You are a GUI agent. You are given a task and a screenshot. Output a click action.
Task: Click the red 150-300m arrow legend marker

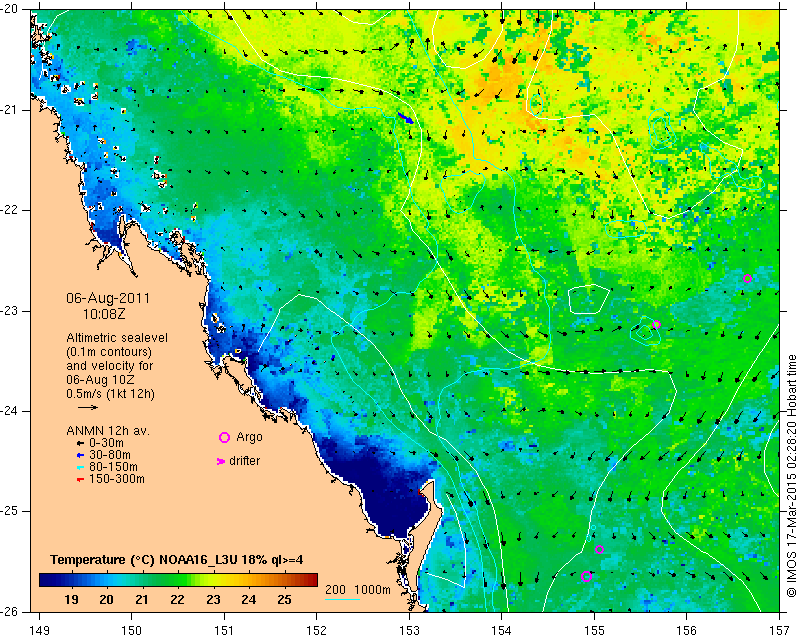pos(80,480)
